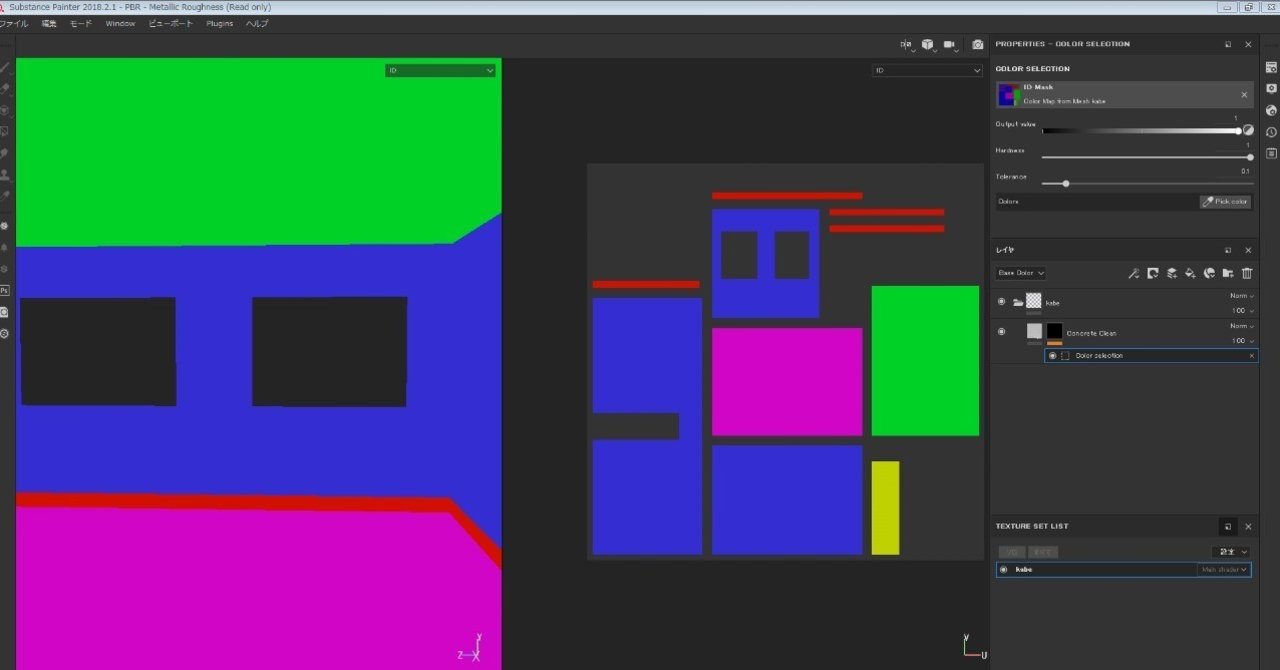Click the symmetry toggle icon in viewport toolbar
Image resolution: width=1280 pixels, height=670 pixels.
[906, 44]
